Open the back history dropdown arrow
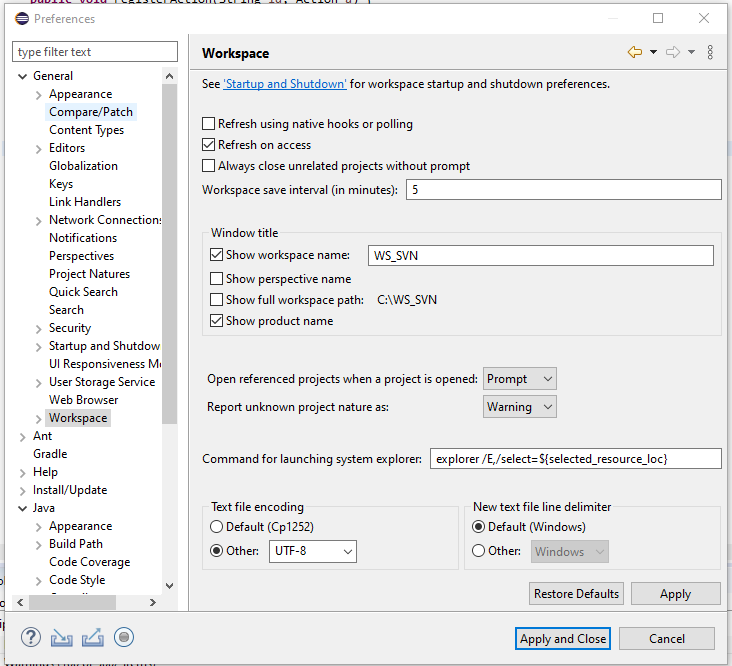Screen dimensions: 732x666 653,53
